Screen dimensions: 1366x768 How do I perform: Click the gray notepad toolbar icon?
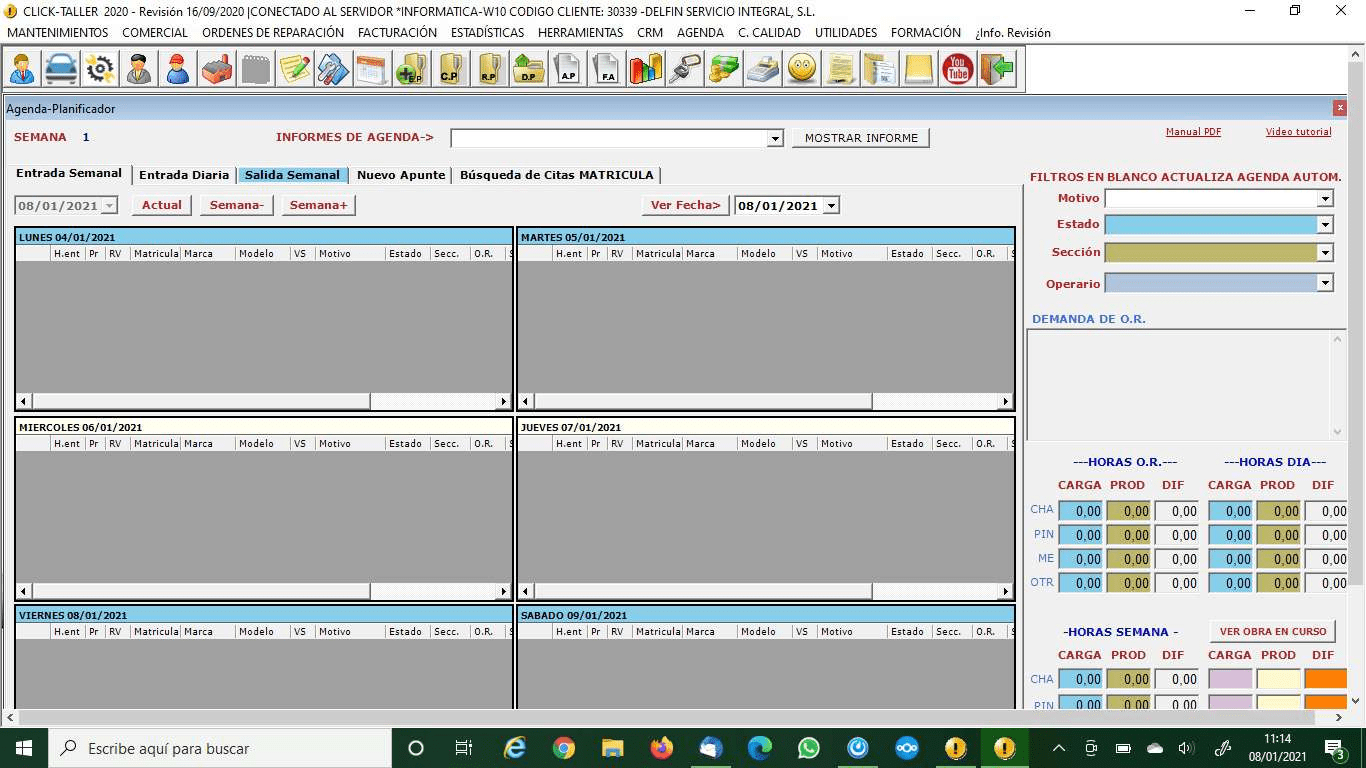click(256, 69)
